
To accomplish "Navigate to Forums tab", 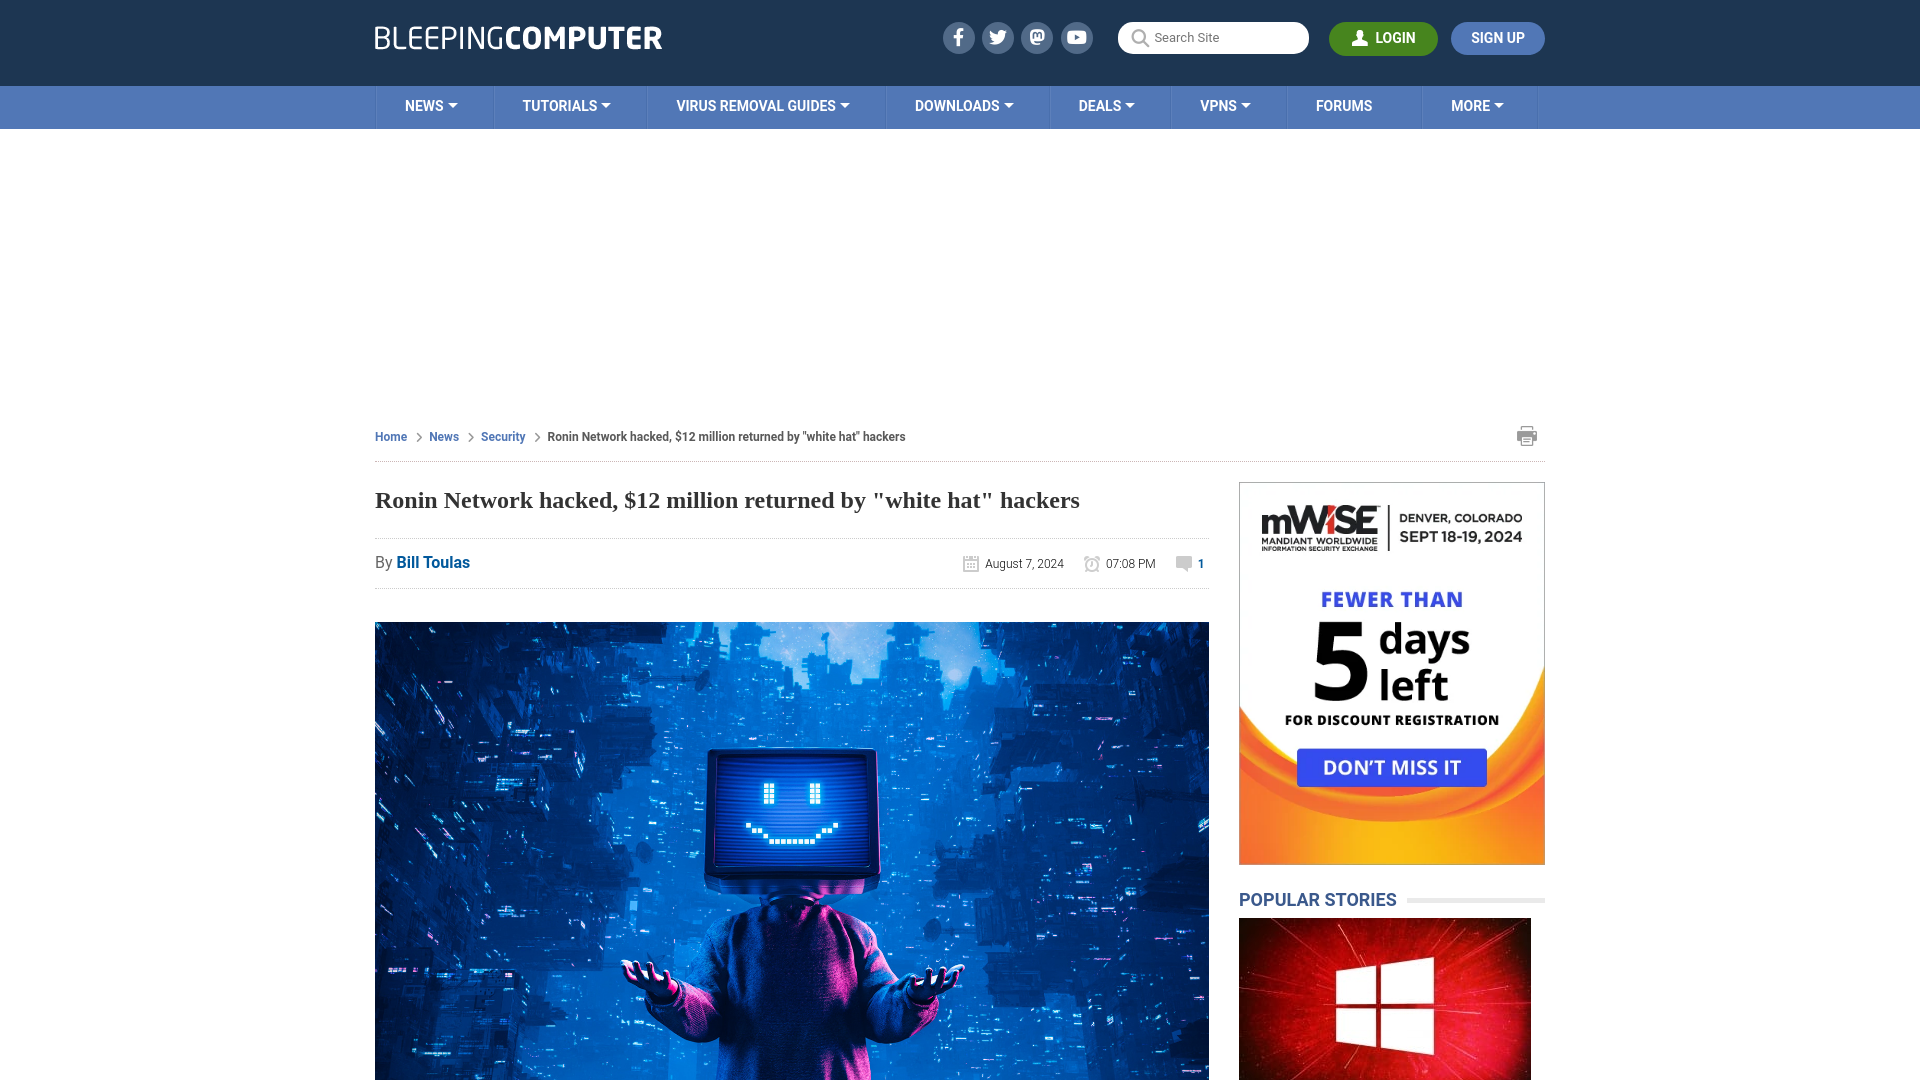I will click(1344, 107).
